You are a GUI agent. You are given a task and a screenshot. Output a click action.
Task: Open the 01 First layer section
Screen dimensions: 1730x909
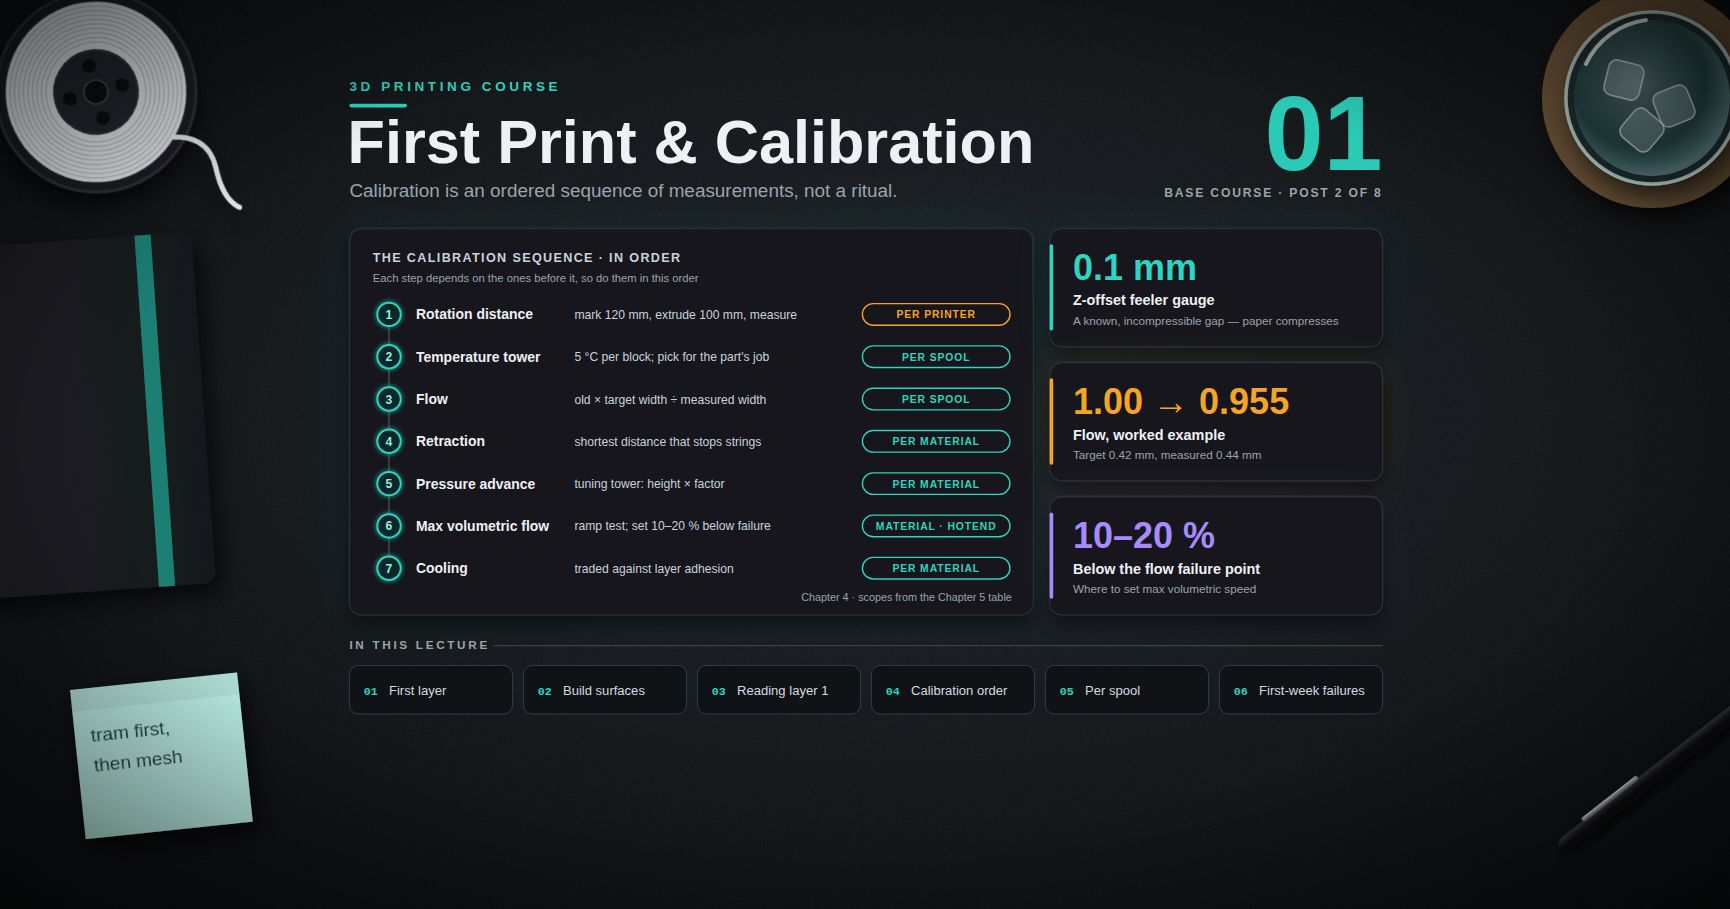(x=431, y=690)
